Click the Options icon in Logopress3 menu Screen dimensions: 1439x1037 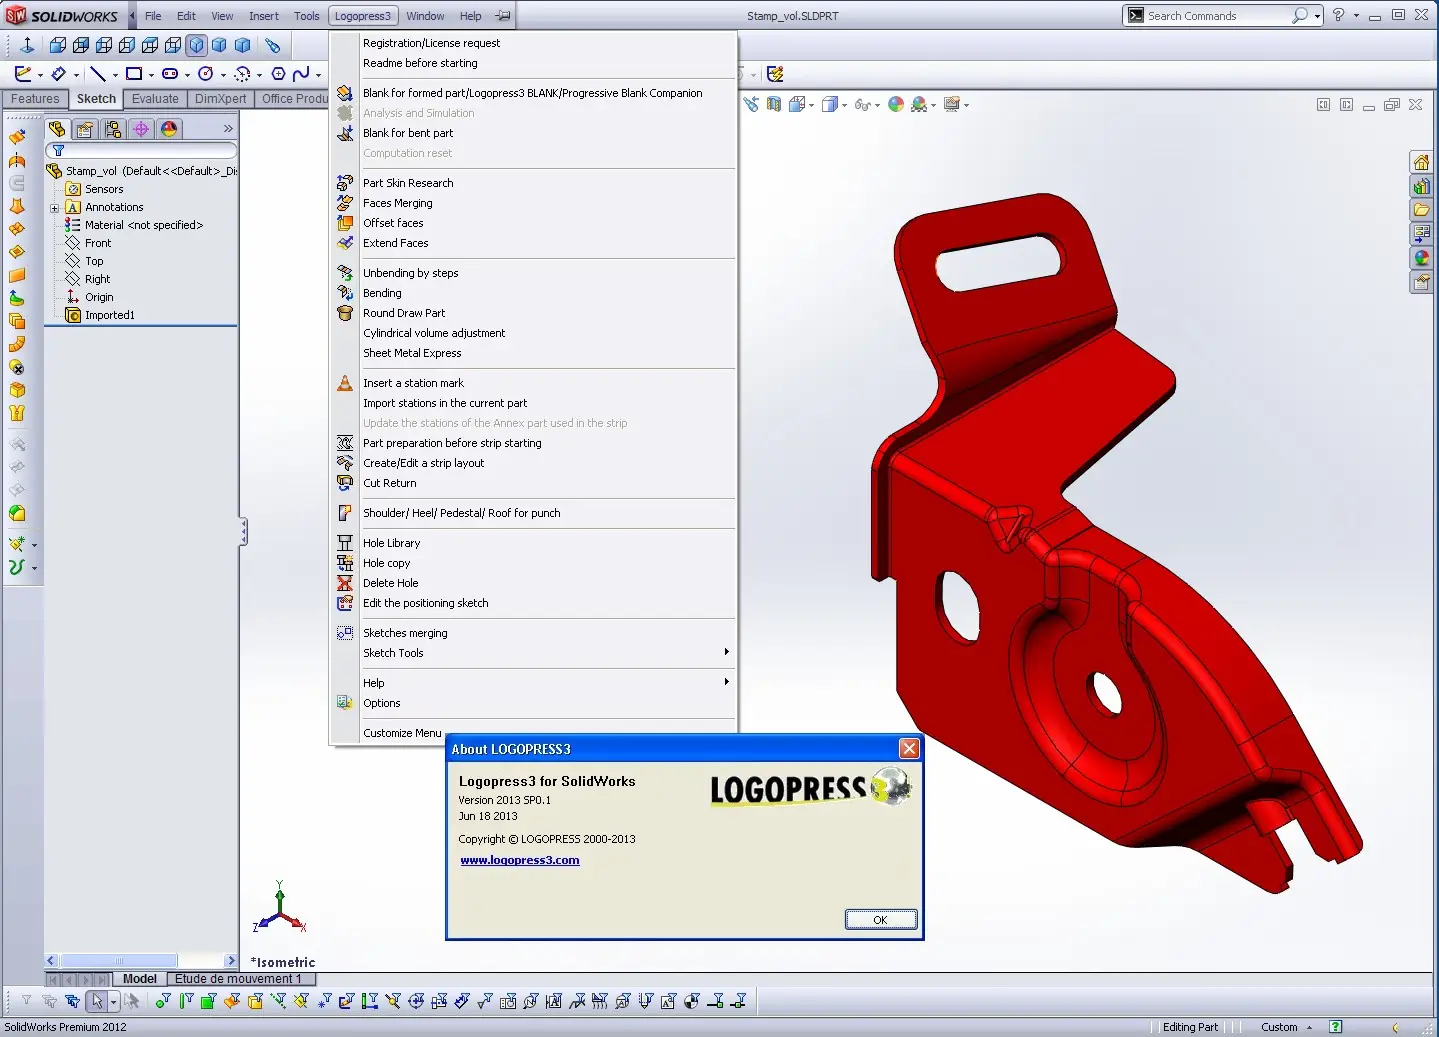tap(345, 703)
